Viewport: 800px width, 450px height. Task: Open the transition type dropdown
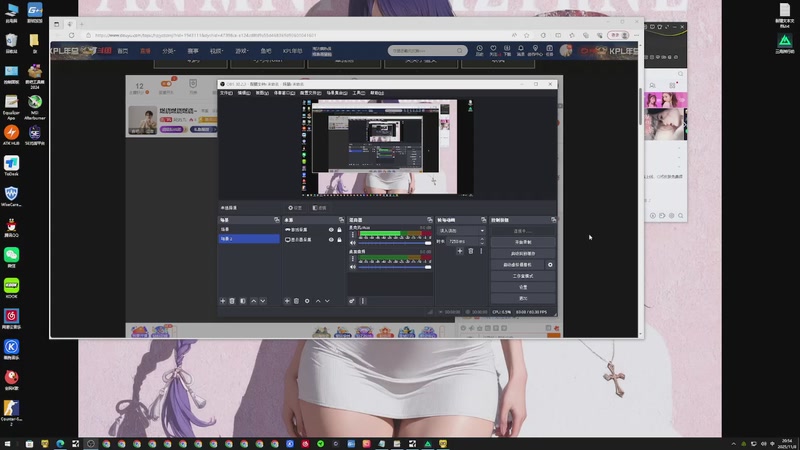pyautogui.click(x=461, y=231)
